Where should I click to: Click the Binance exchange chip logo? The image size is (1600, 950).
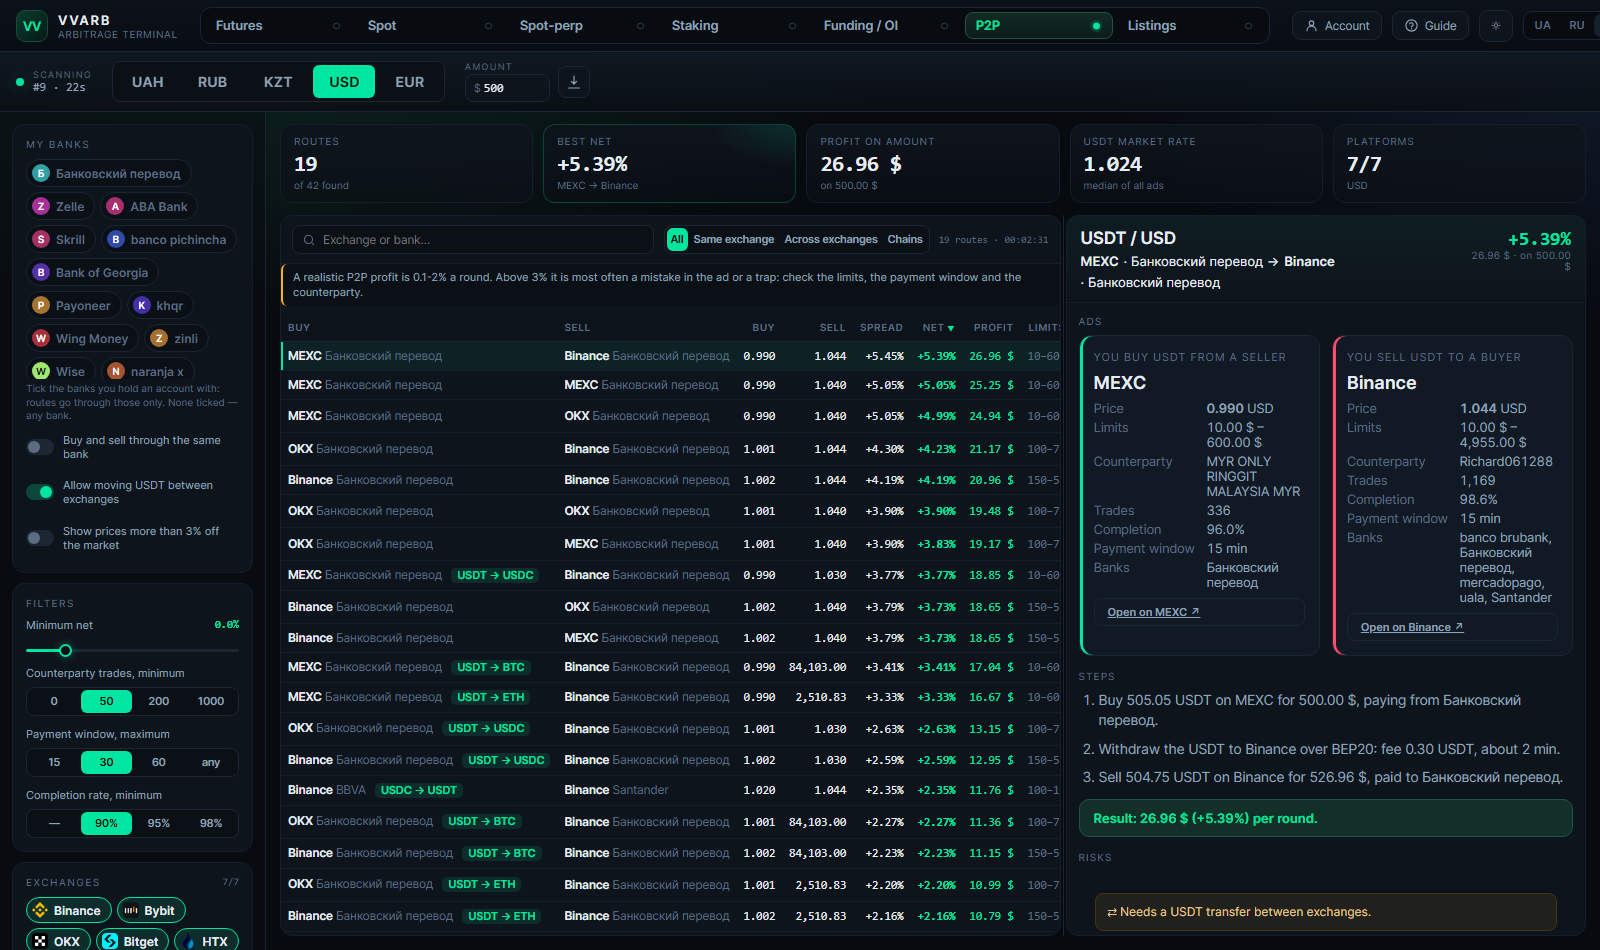(41, 911)
